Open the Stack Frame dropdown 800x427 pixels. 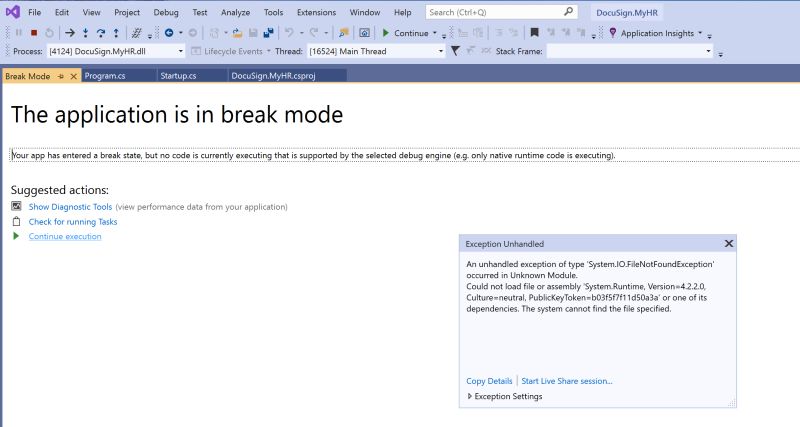(x=708, y=51)
